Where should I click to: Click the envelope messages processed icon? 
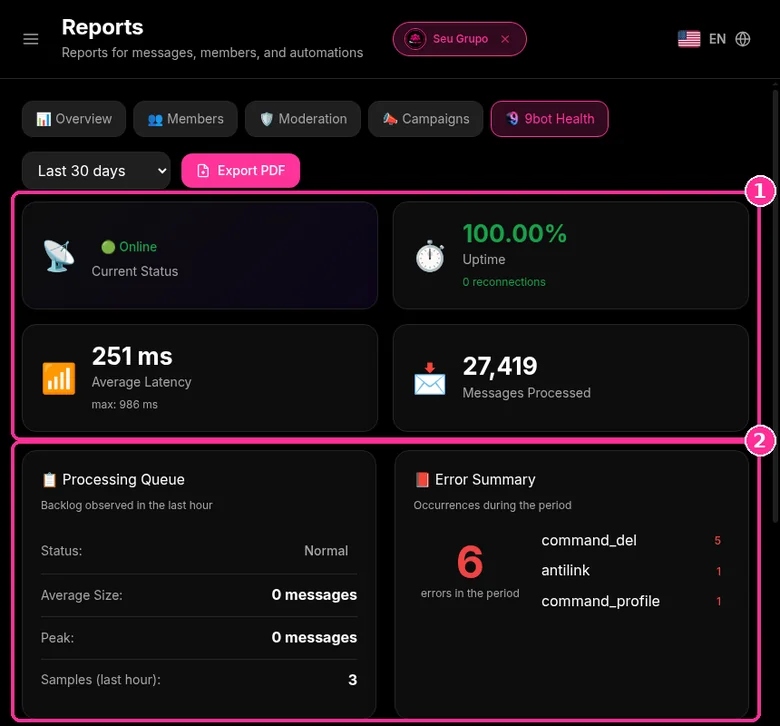430,379
